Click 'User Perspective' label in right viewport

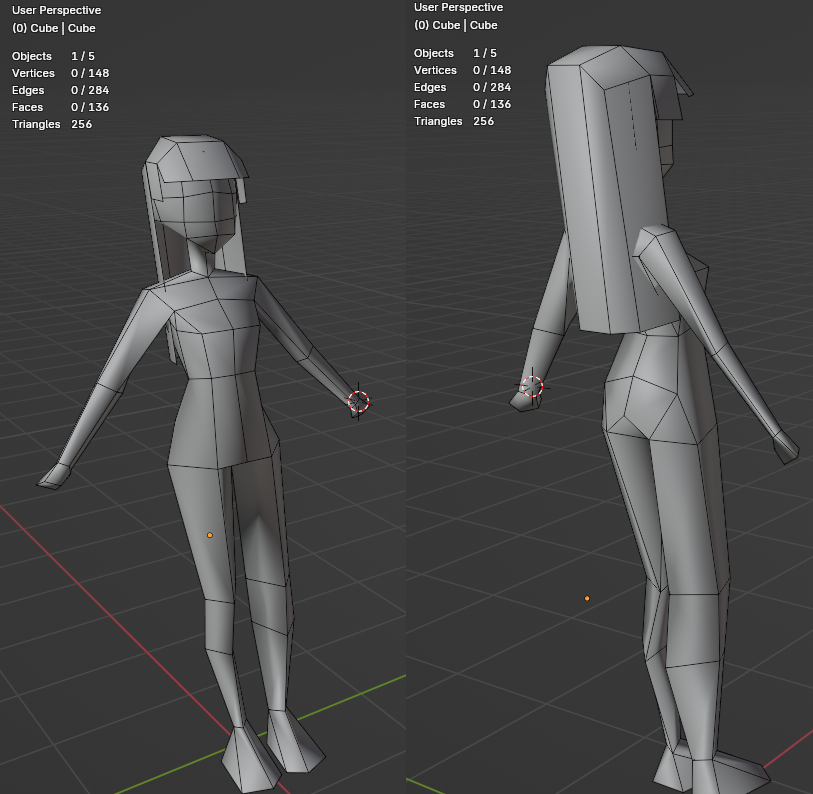pos(458,7)
